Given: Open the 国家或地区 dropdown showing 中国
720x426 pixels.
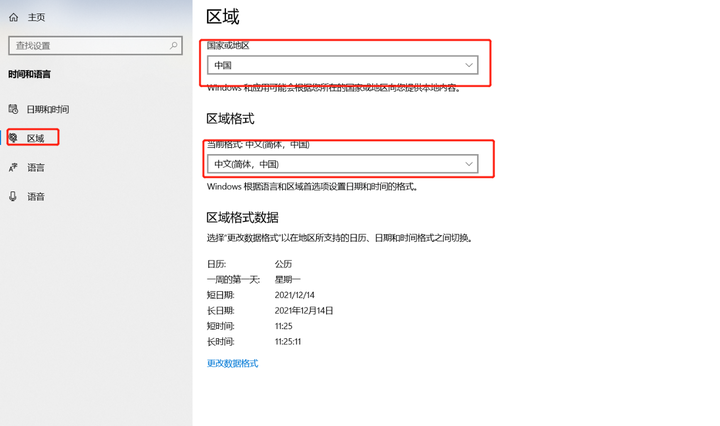Looking at the screenshot, I should (x=343, y=65).
